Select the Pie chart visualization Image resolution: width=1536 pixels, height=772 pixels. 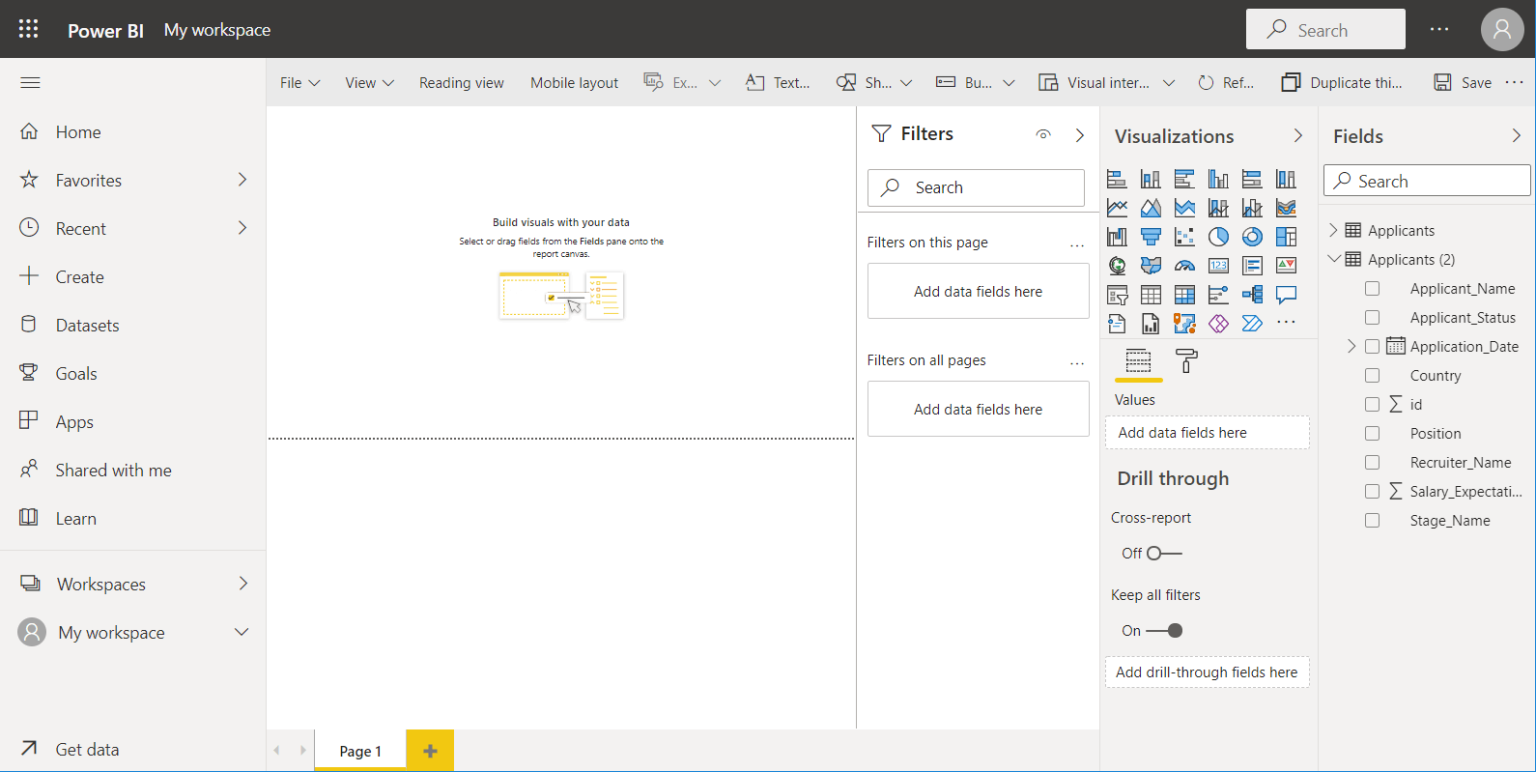tap(1219, 236)
